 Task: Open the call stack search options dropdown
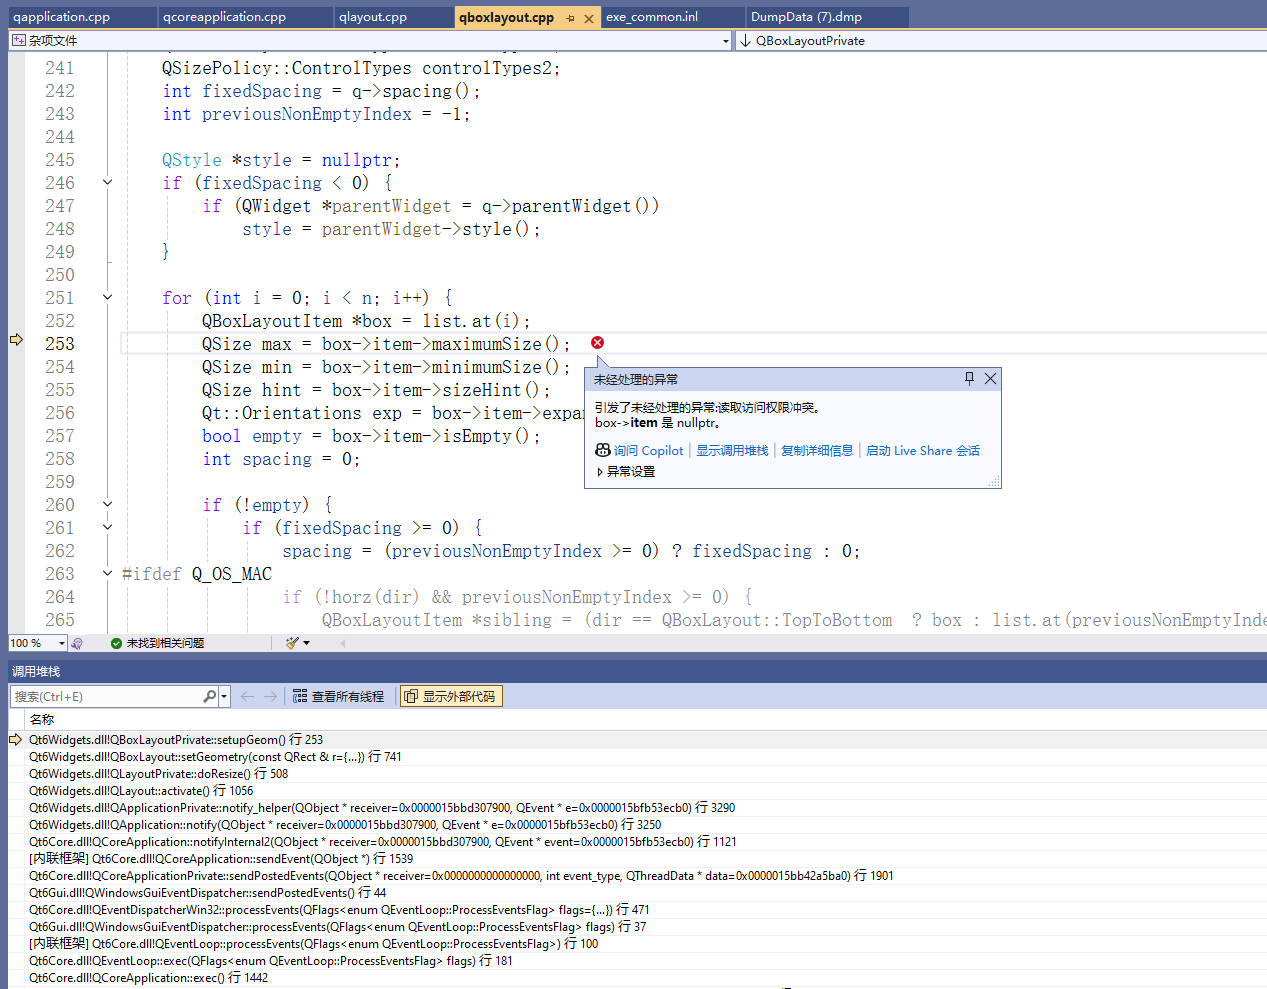coord(224,696)
